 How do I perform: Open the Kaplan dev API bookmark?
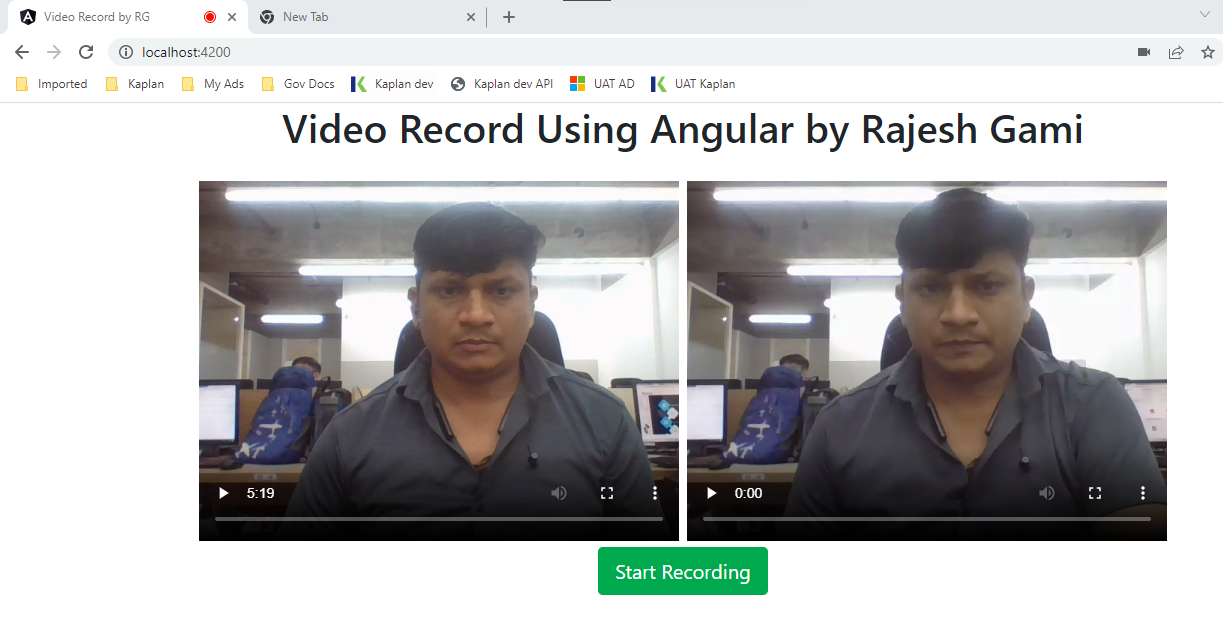(x=501, y=84)
